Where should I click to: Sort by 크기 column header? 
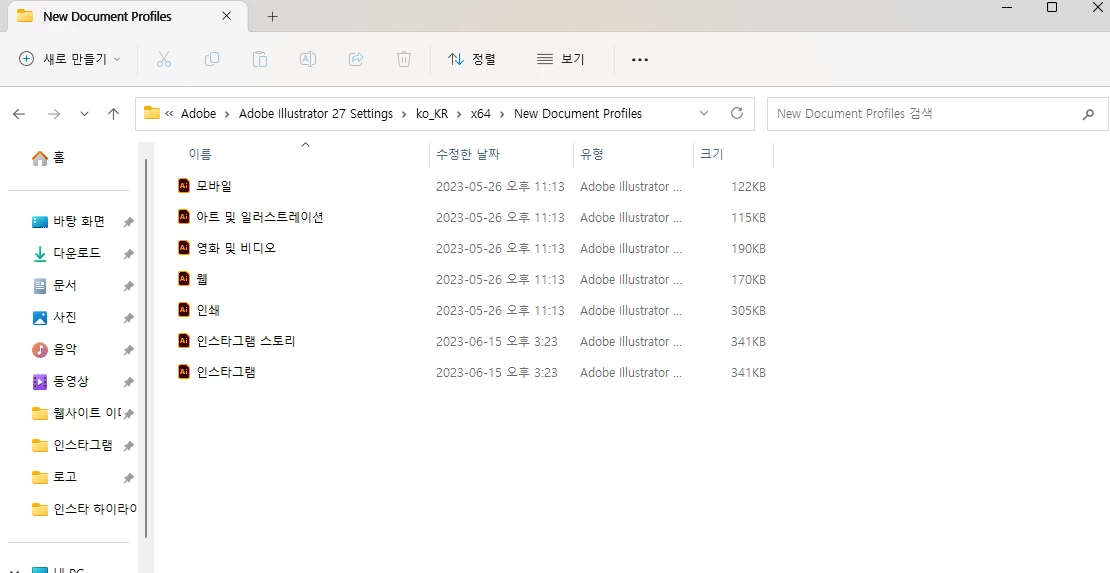[x=711, y=154]
